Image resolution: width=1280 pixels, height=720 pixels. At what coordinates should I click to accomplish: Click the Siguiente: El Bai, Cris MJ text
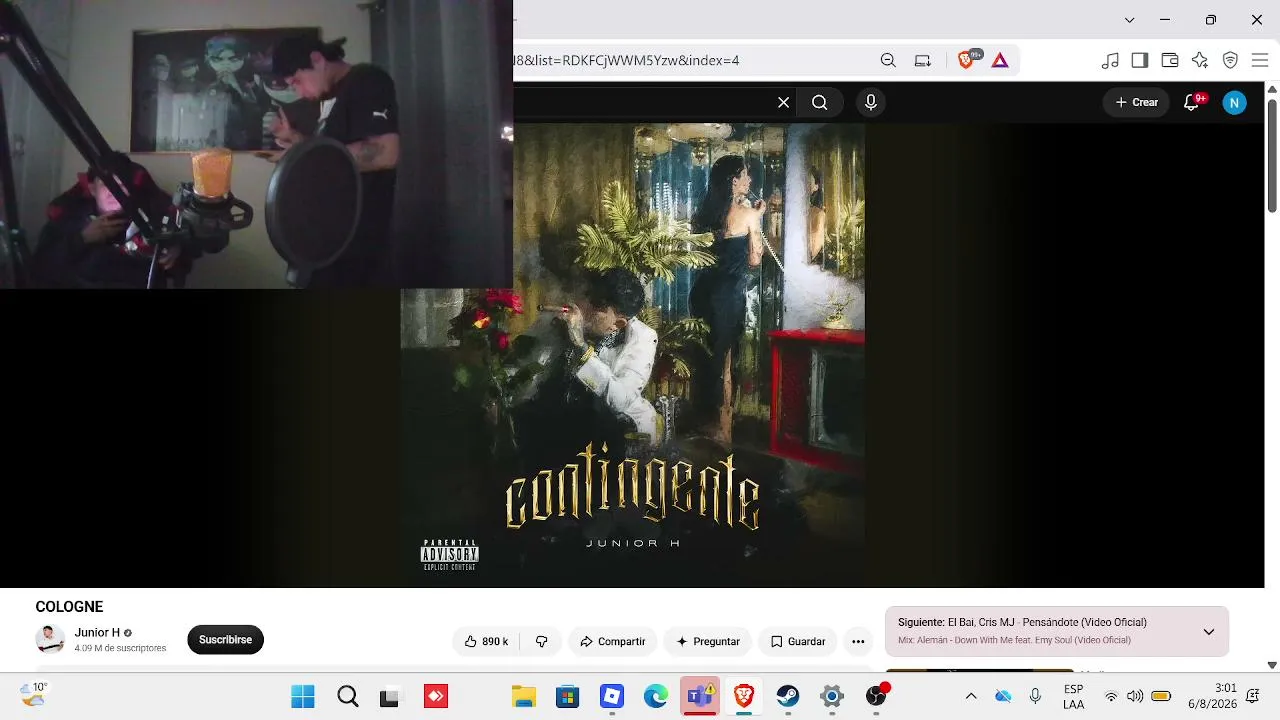click(x=1022, y=622)
